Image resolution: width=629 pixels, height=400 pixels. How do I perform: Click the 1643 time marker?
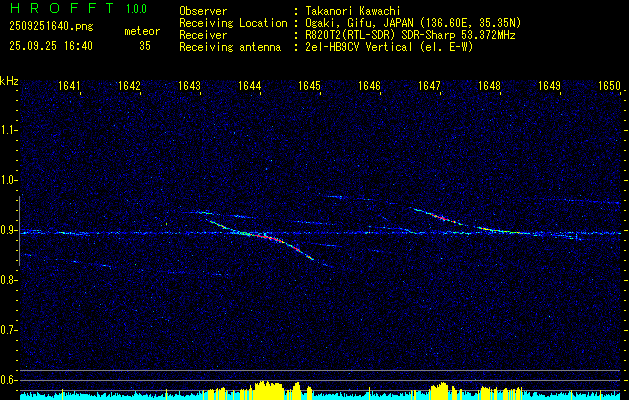pos(189,86)
